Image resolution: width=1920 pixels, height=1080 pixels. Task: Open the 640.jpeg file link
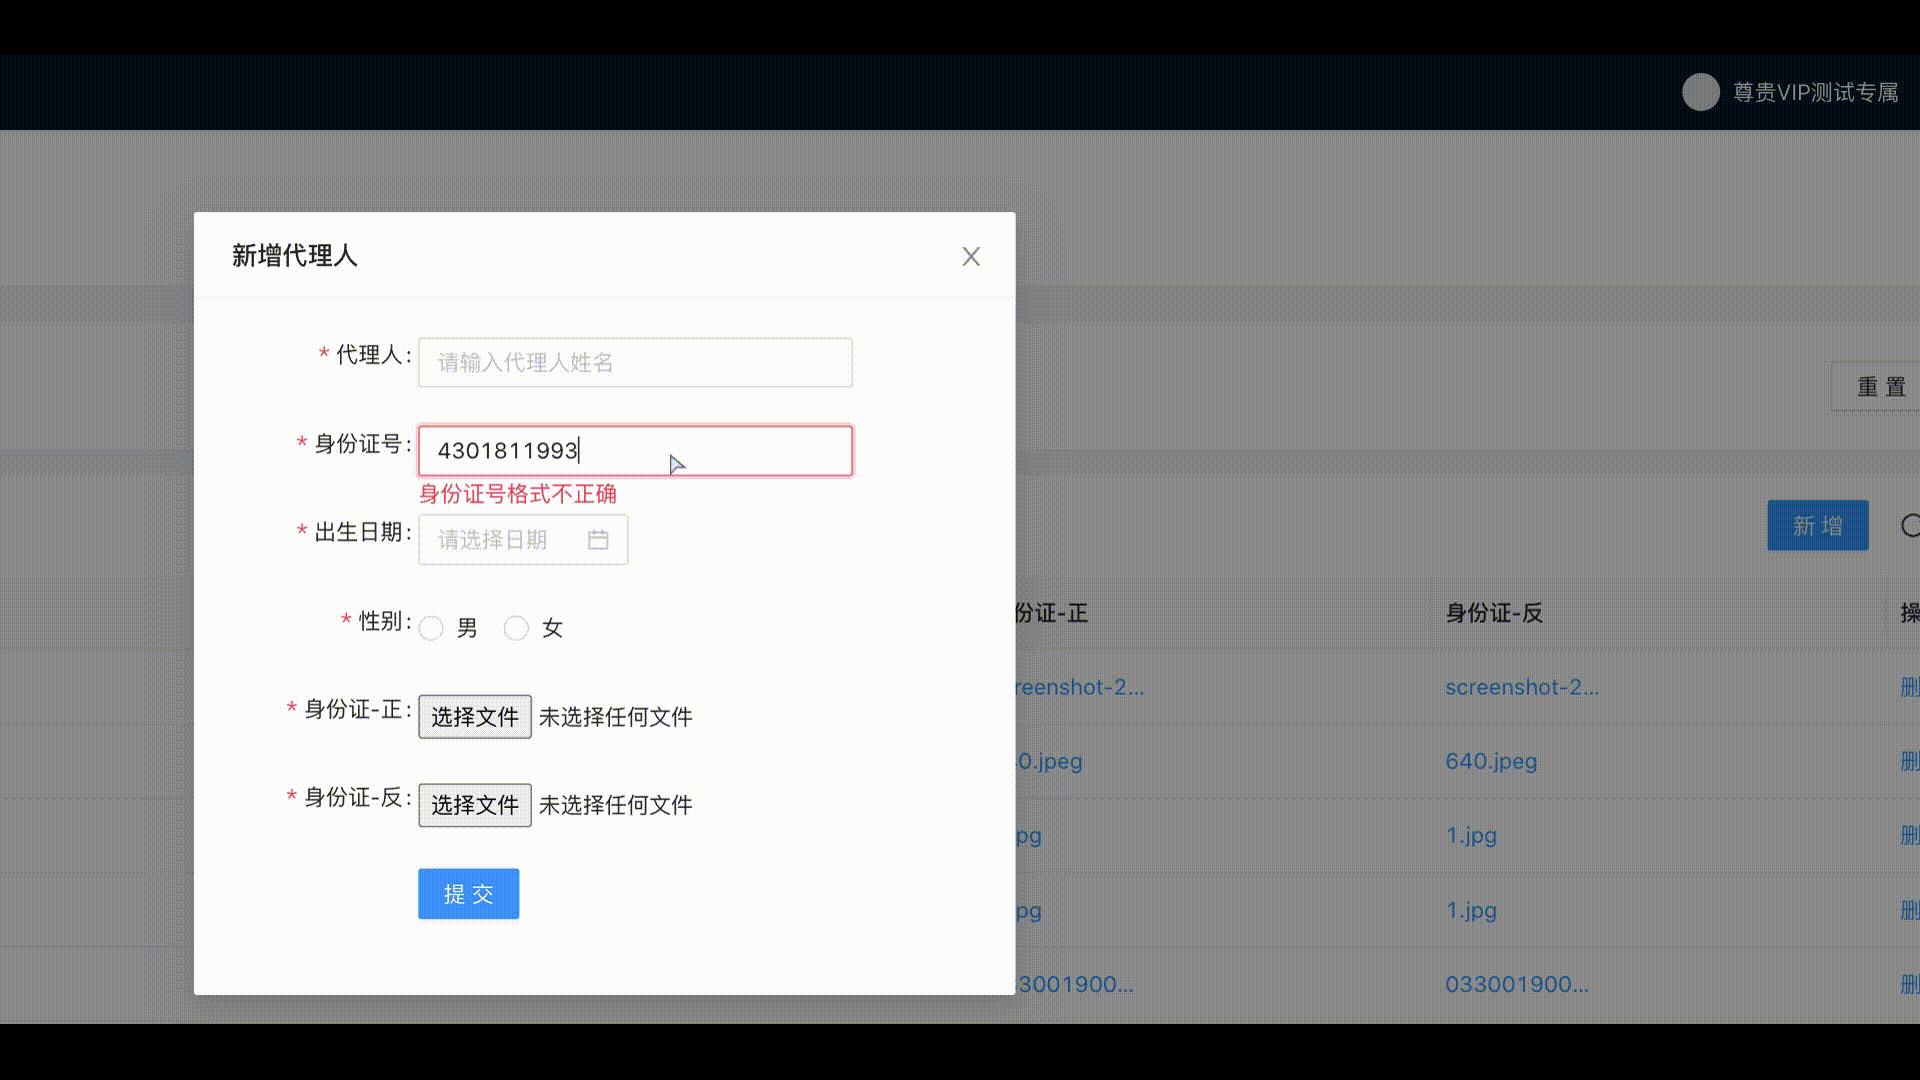[1490, 761]
